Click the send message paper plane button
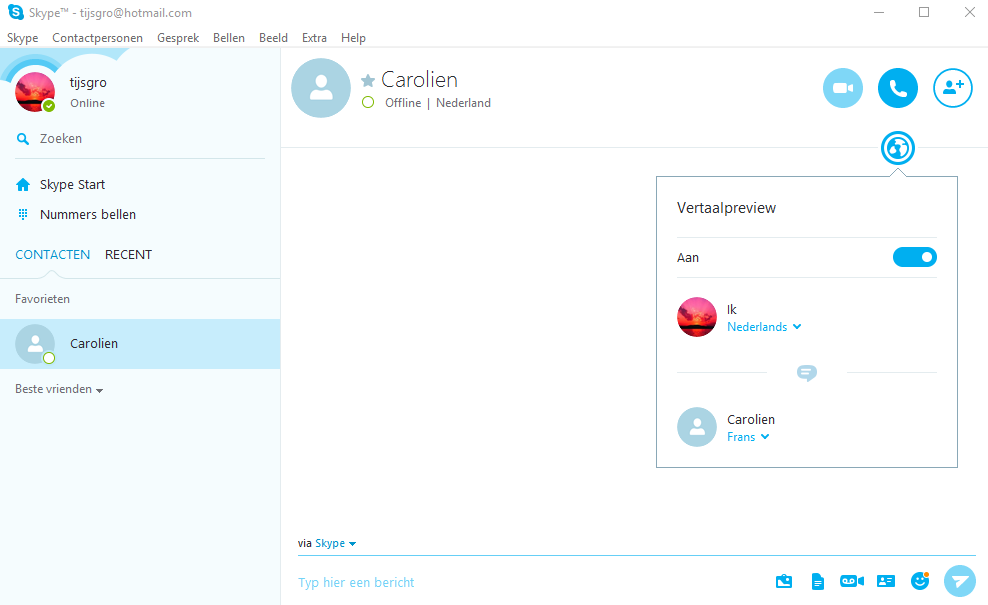This screenshot has width=988, height=605. pyautogui.click(x=959, y=581)
